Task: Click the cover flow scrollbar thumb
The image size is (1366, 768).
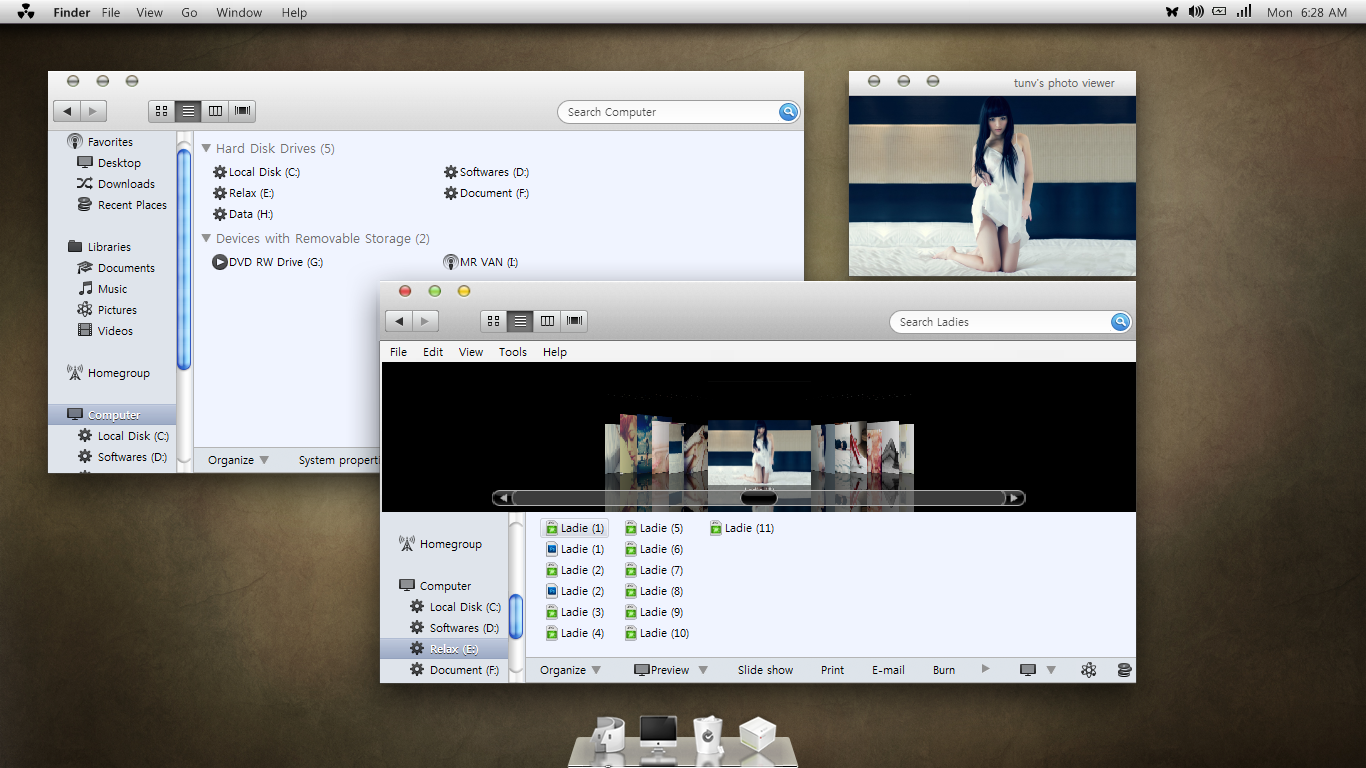Action: 758,498
